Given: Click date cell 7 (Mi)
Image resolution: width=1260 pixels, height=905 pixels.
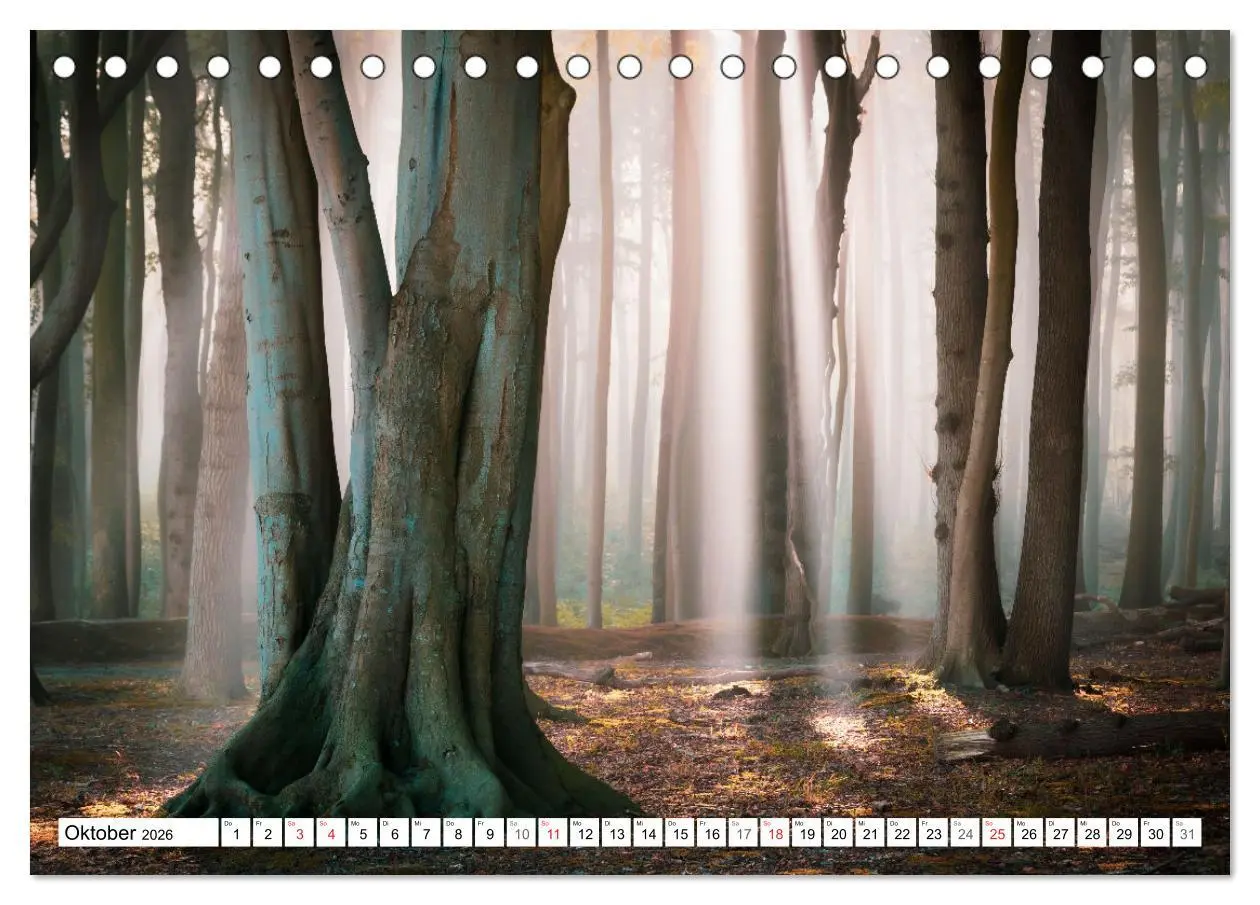Looking at the screenshot, I should click(x=426, y=832).
